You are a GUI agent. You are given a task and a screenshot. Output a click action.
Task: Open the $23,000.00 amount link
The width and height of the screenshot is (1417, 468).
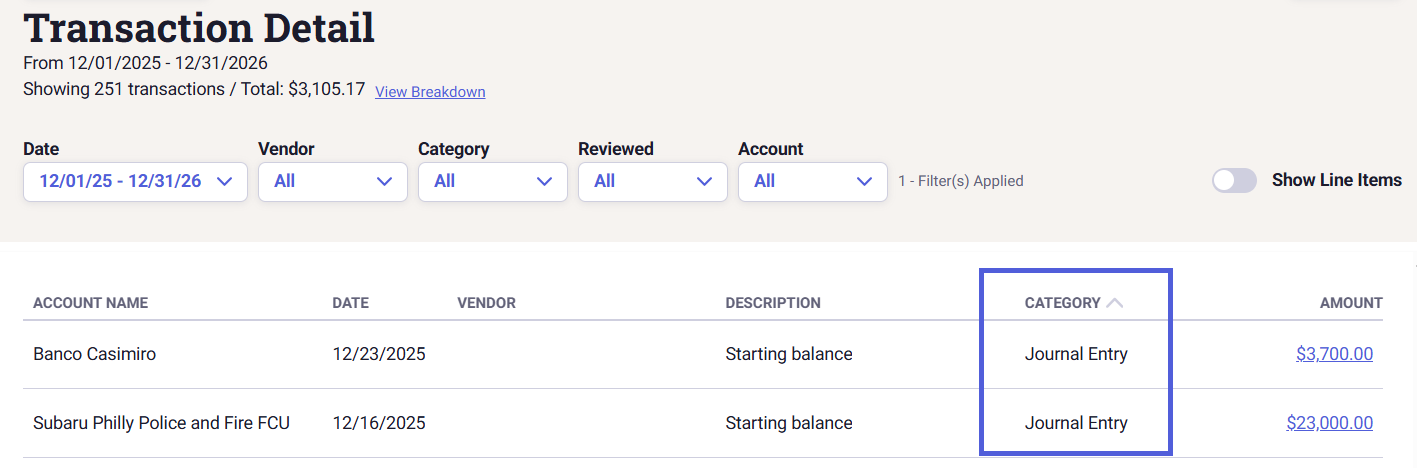1329,423
